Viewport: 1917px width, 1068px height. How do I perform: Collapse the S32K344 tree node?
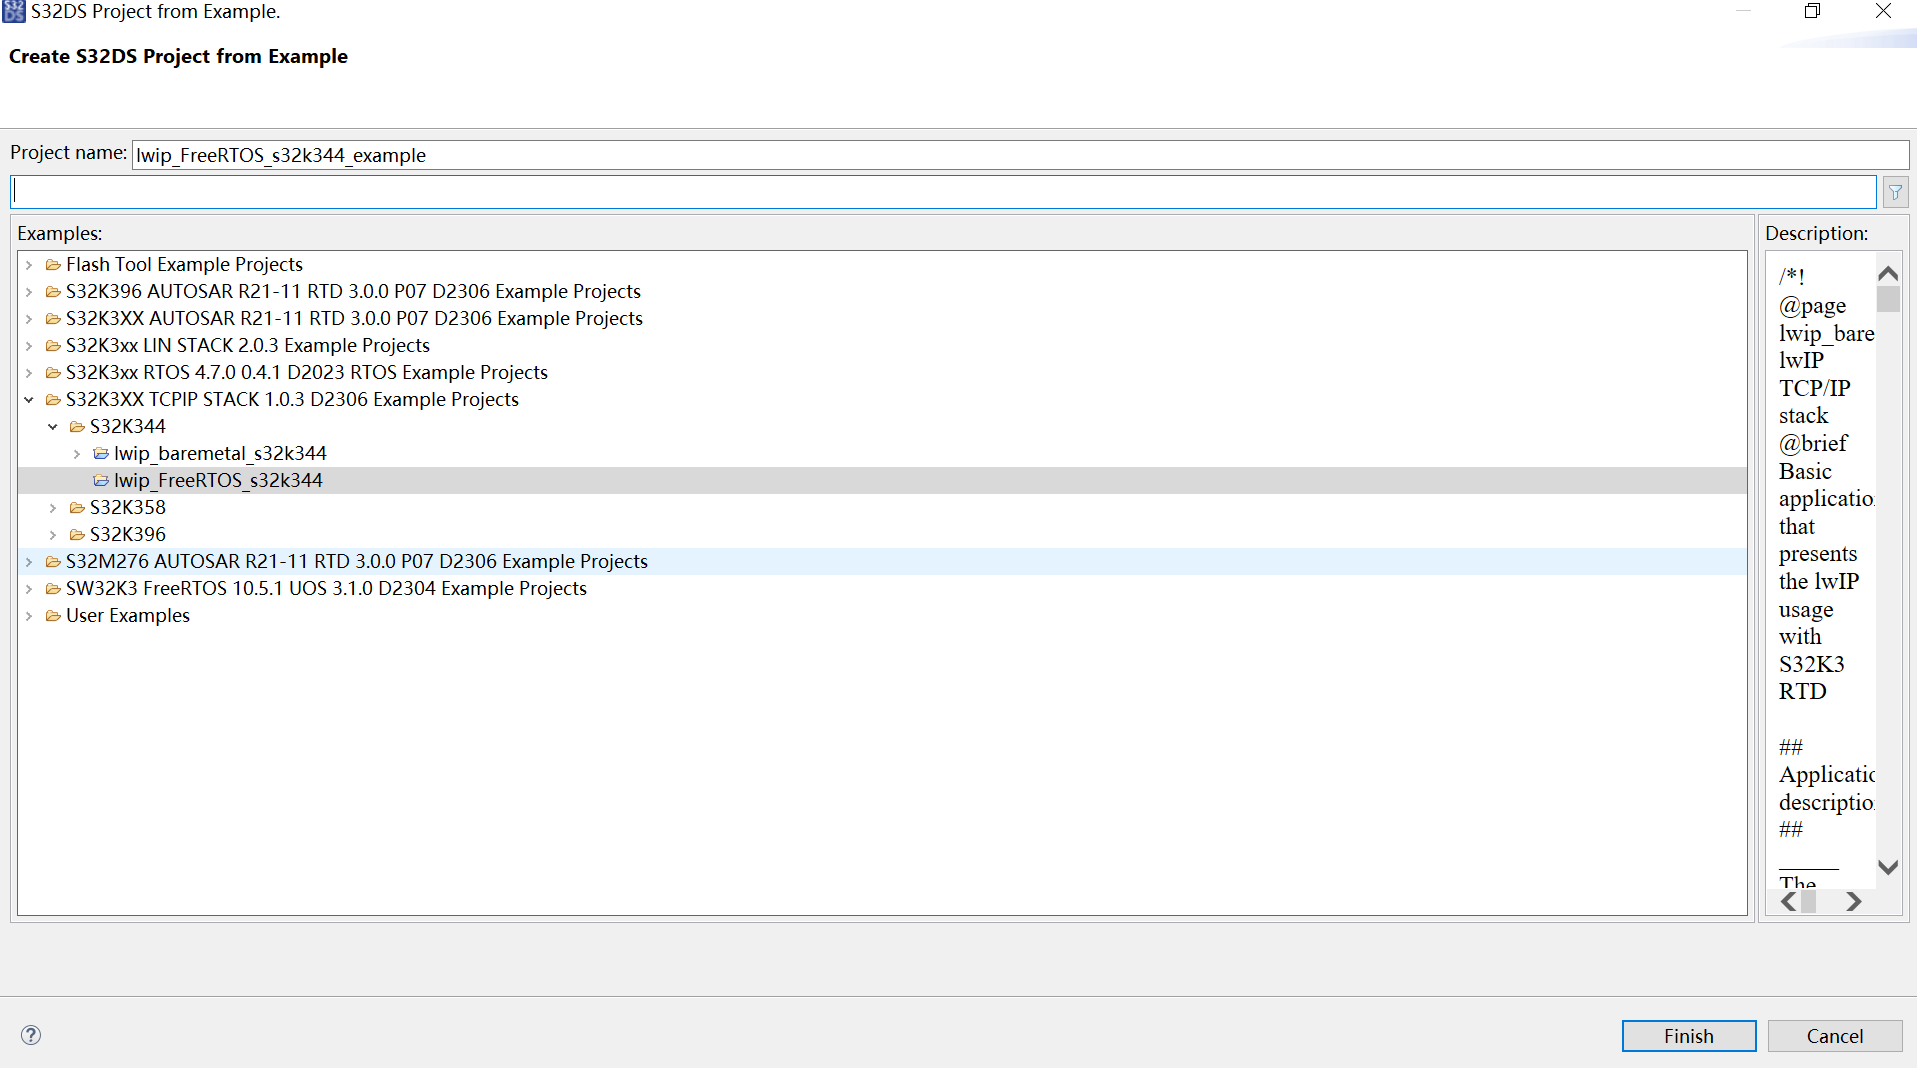pos(53,426)
